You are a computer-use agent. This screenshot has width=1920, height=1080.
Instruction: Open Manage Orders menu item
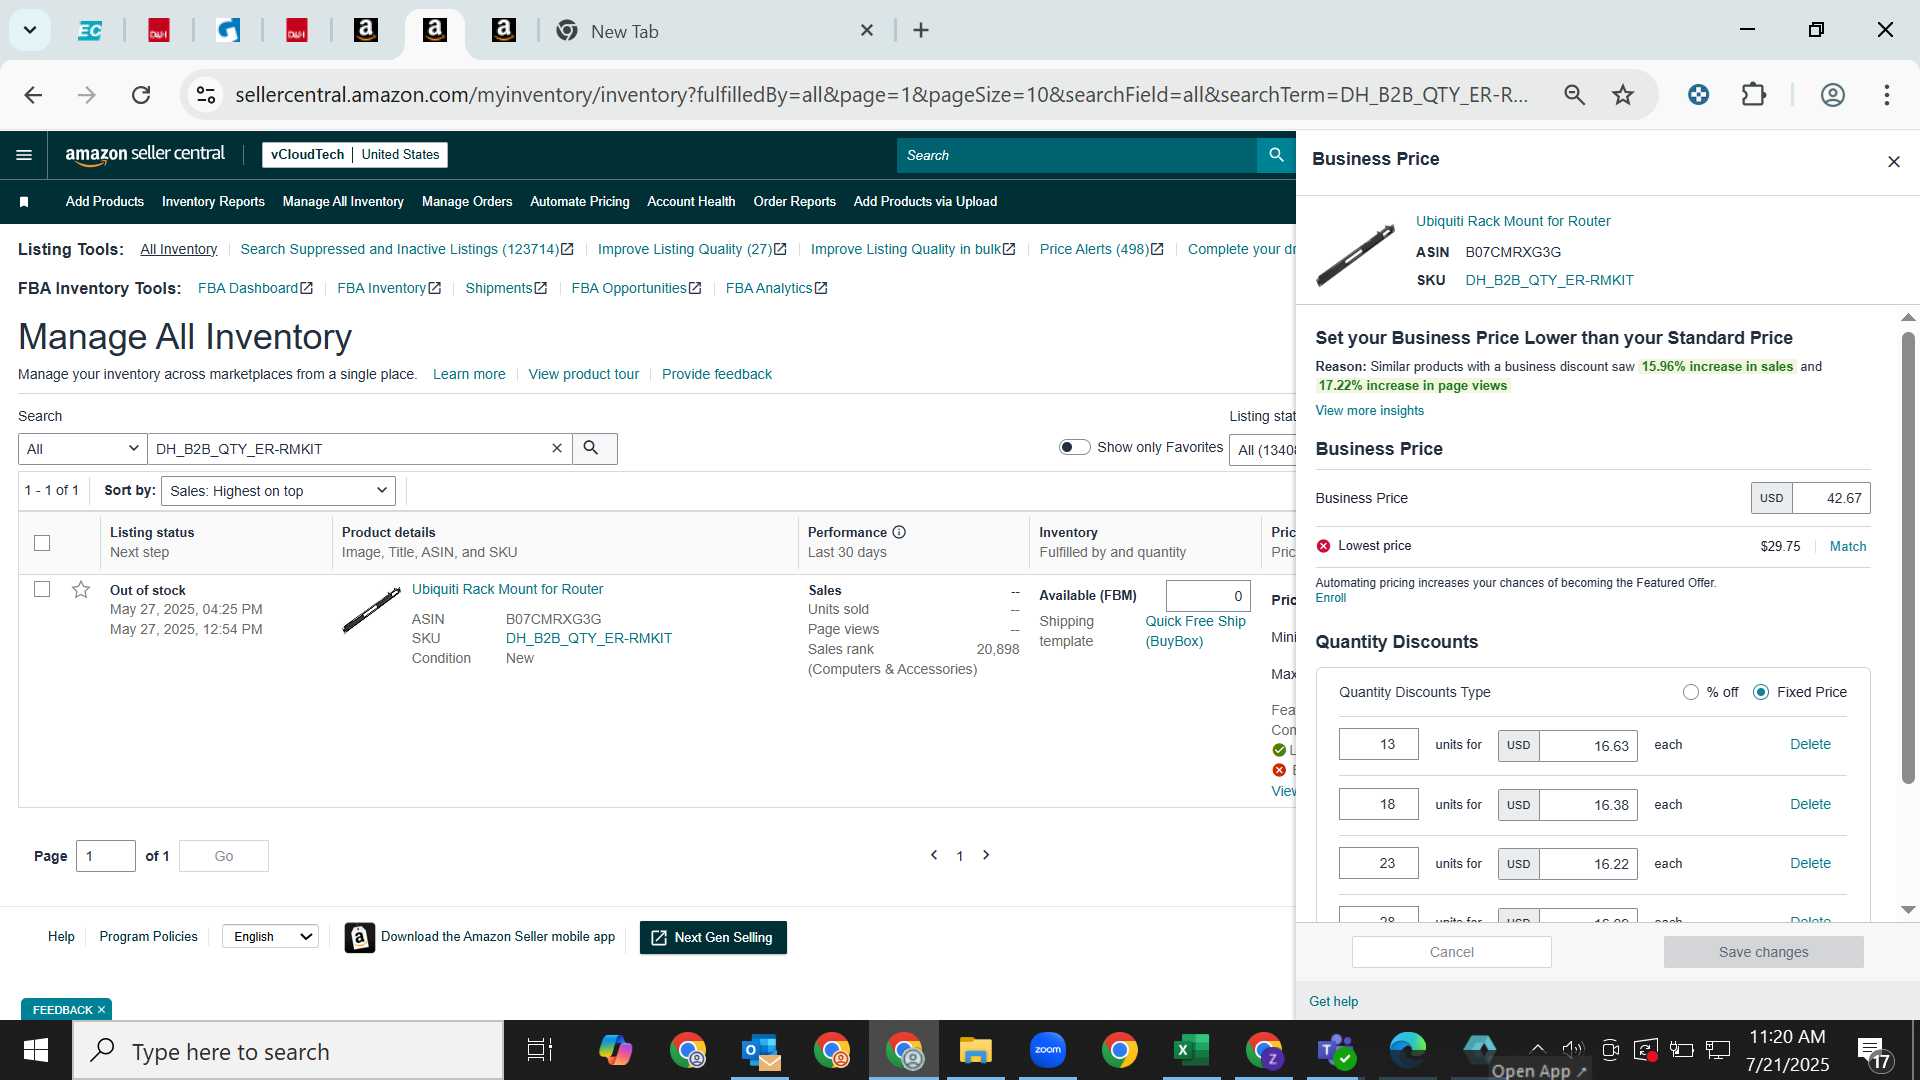click(x=467, y=202)
